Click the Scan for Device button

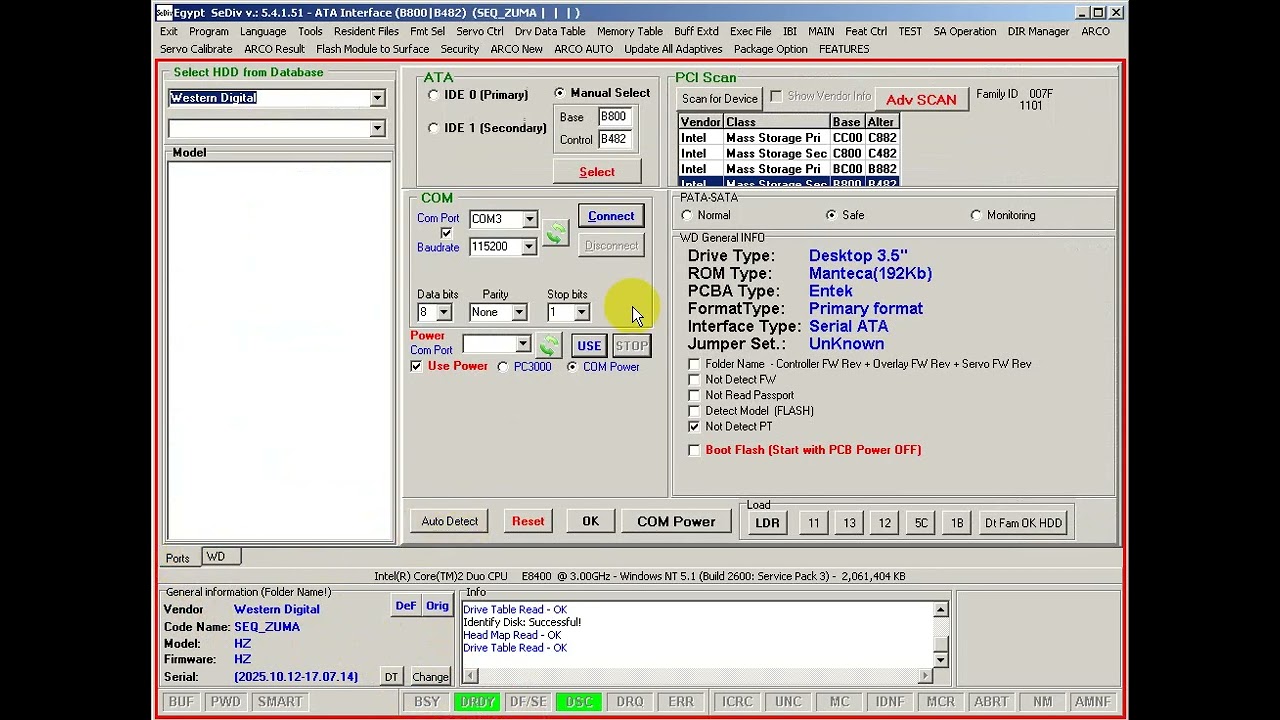[x=720, y=99]
